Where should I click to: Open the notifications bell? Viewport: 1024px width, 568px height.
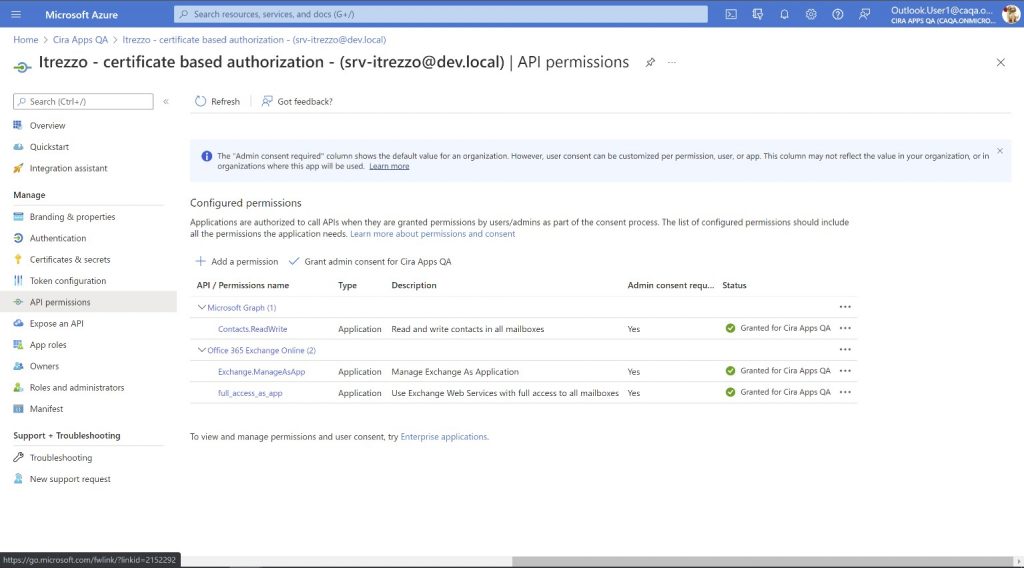coord(784,14)
